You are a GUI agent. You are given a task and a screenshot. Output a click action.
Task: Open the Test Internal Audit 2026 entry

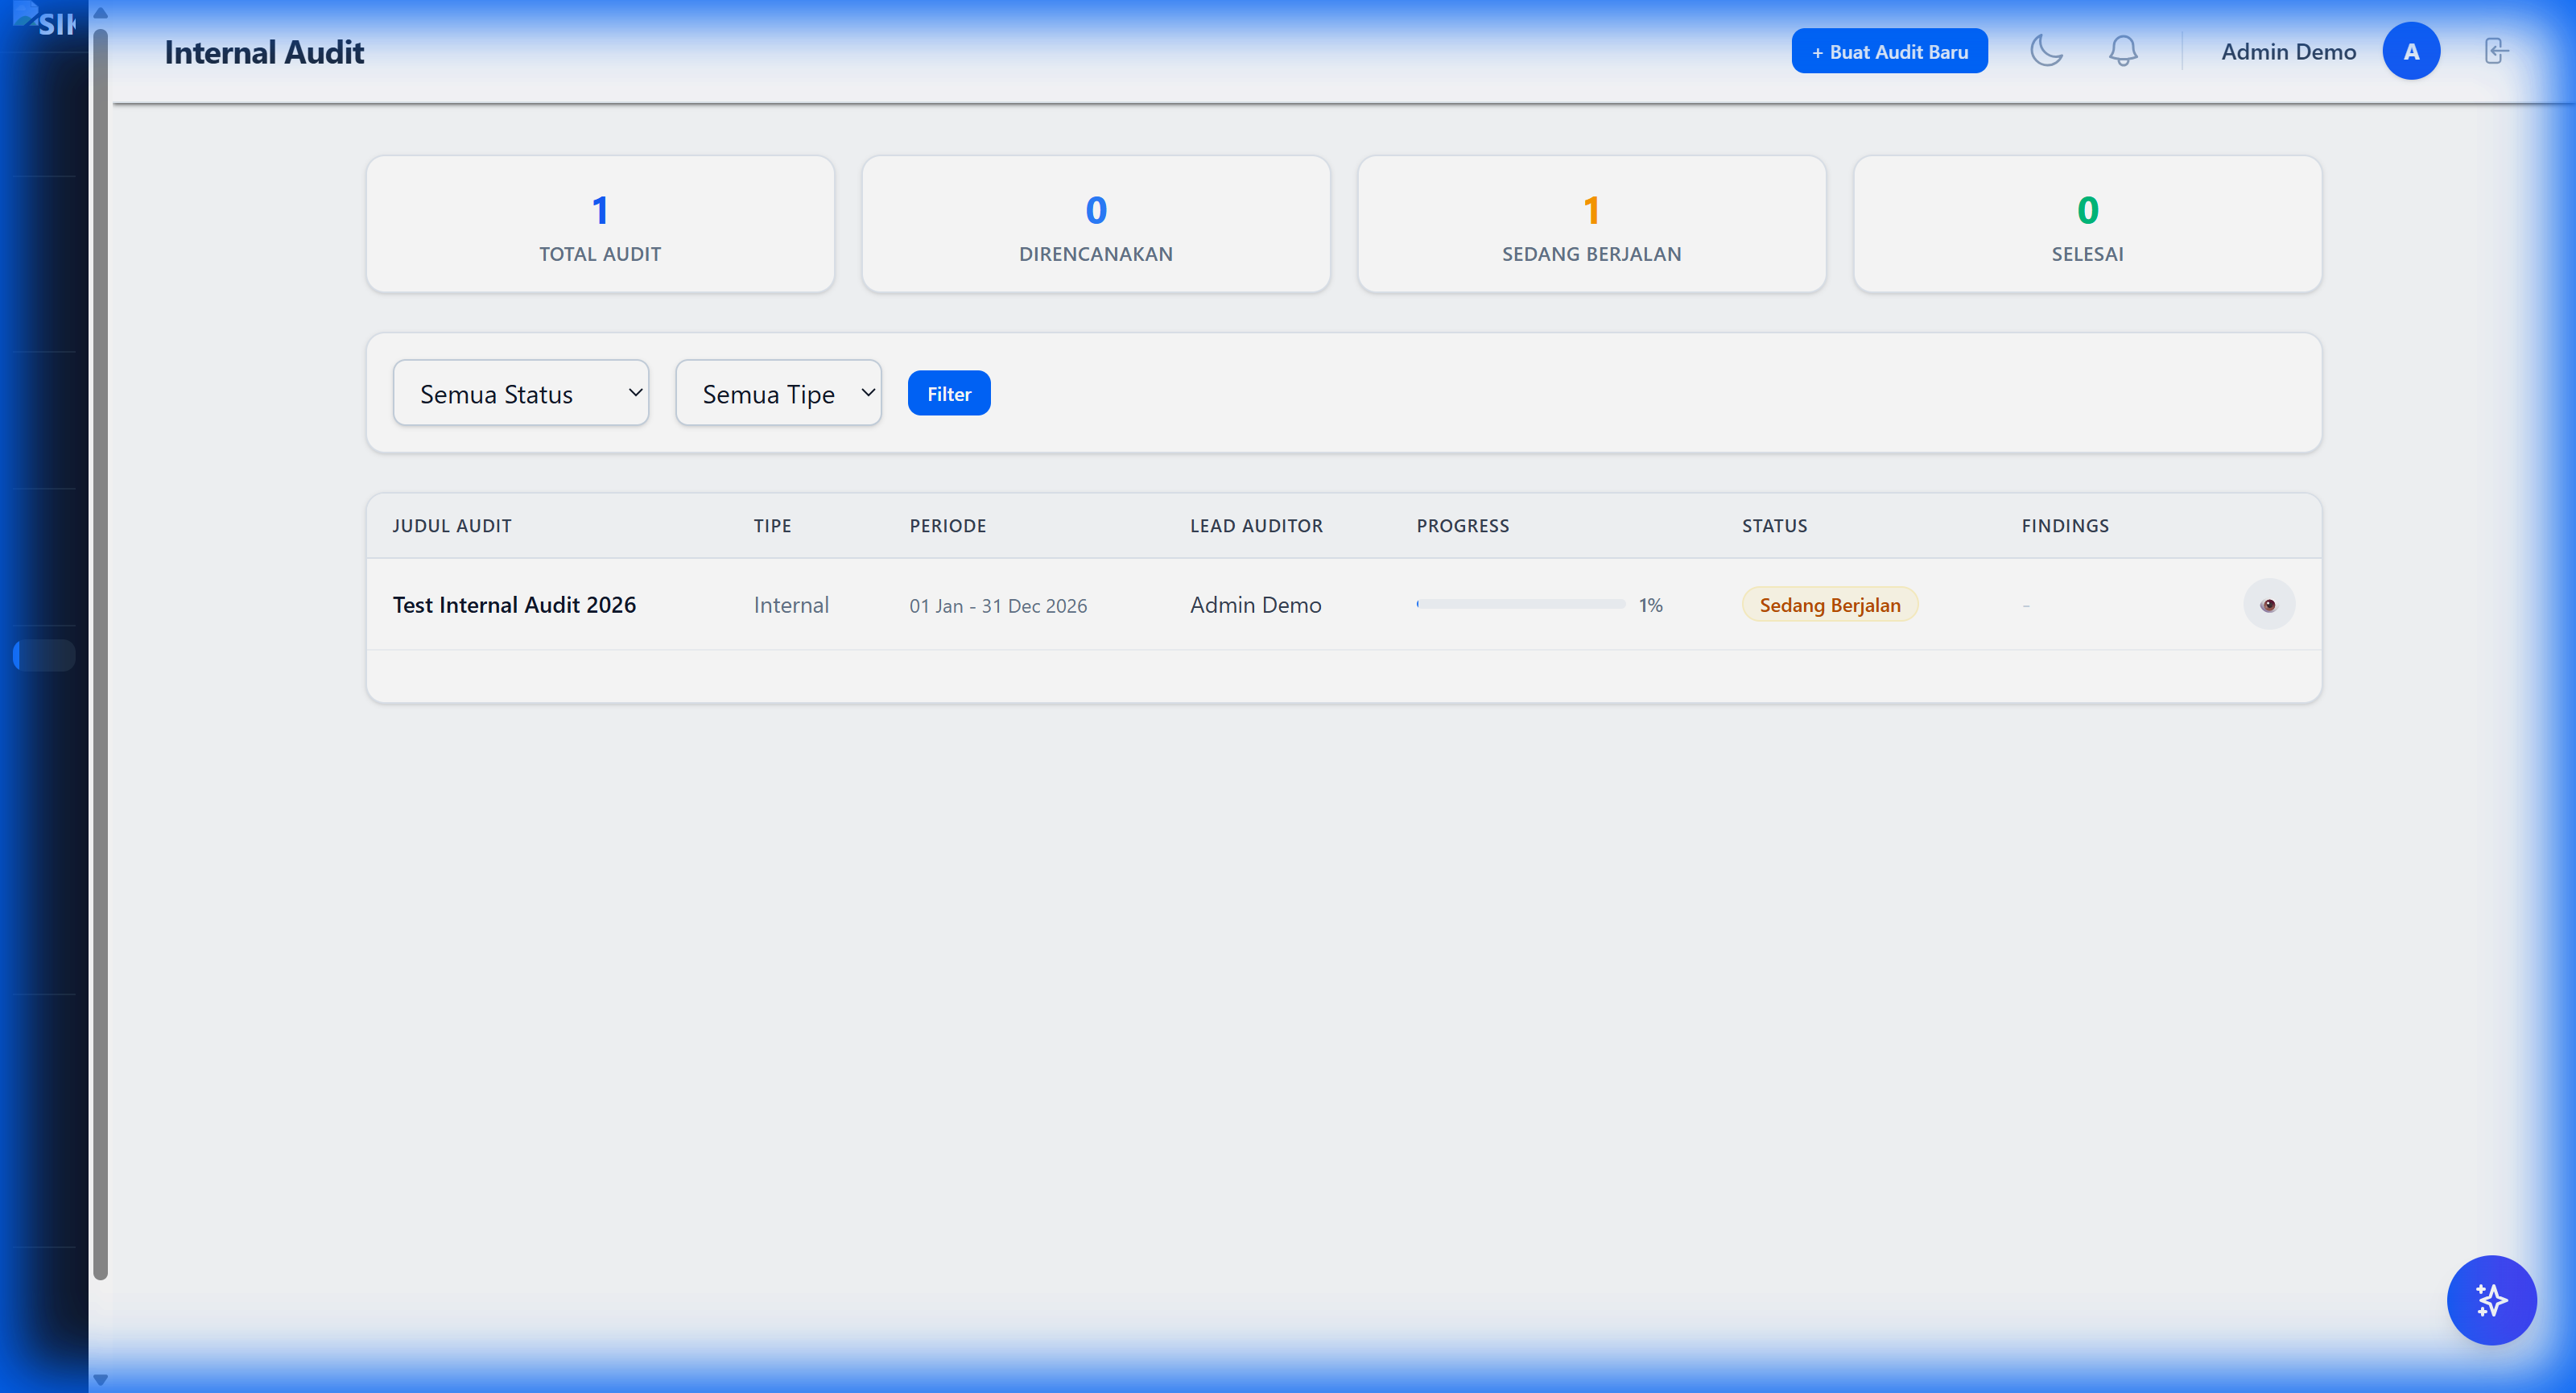tap(514, 605)
